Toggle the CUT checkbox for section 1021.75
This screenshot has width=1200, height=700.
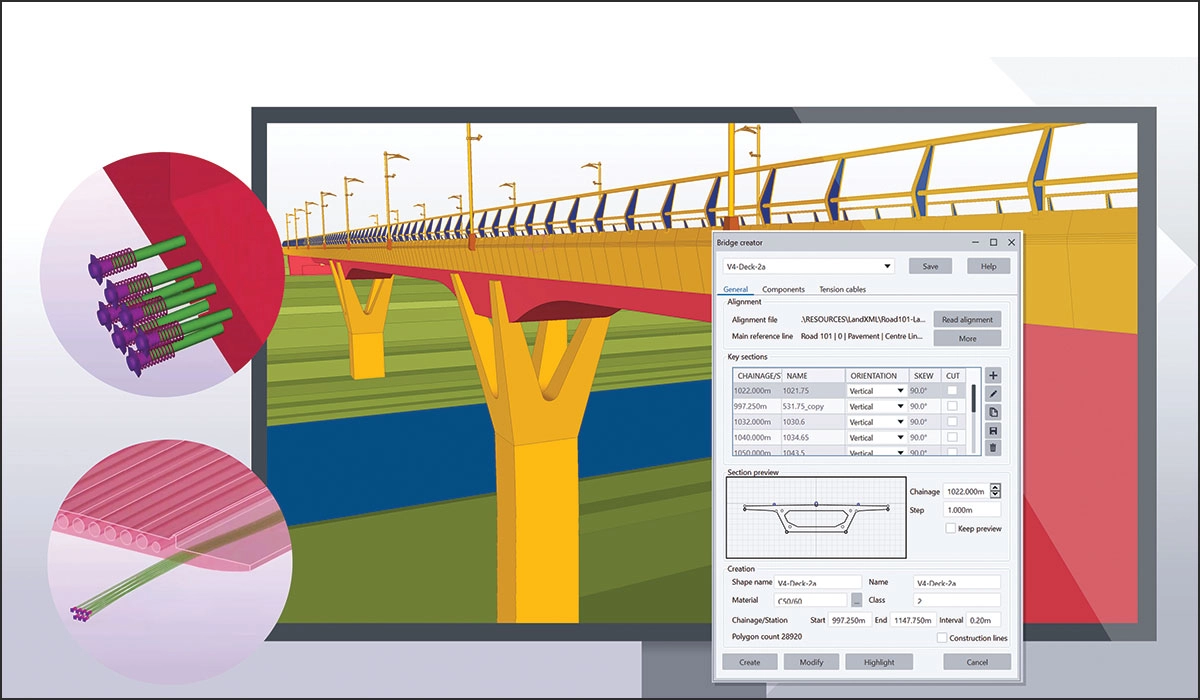(953, 391)
